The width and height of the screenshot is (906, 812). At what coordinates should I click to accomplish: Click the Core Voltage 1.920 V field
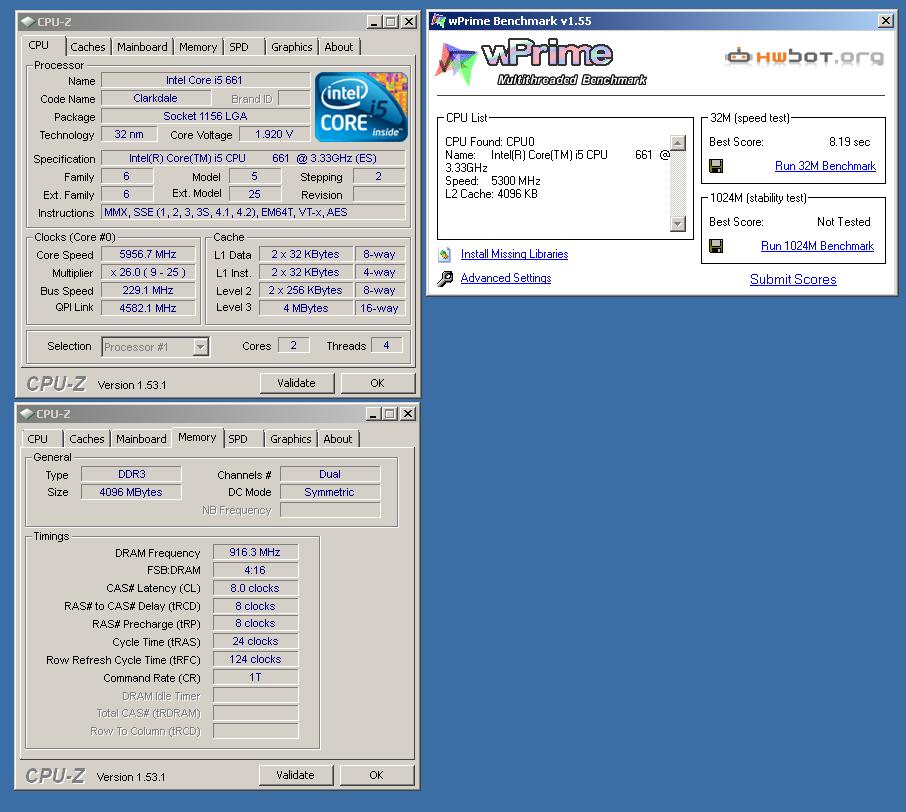click(274, 134)
